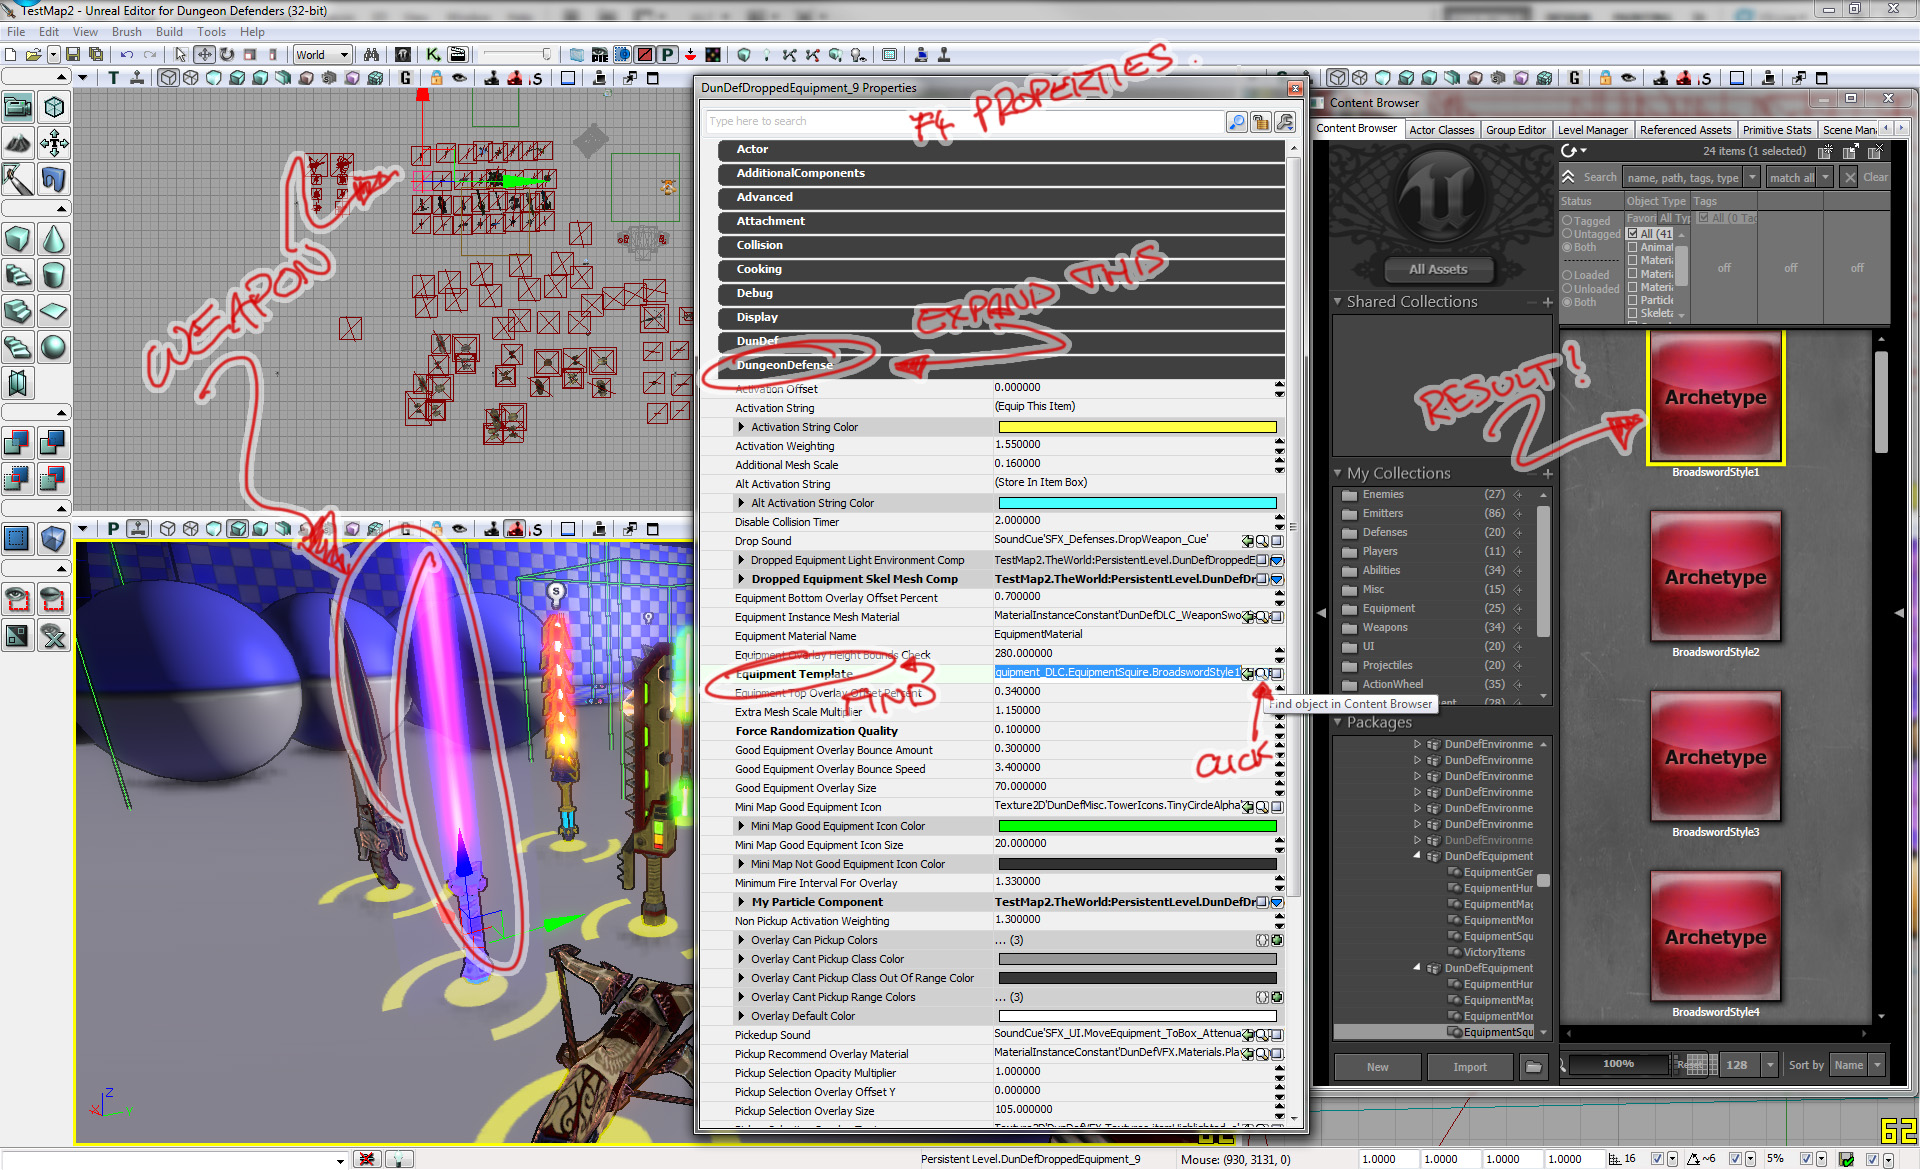
Task: Select the Loaded status radio button
Action: (x=1568, y=275)
